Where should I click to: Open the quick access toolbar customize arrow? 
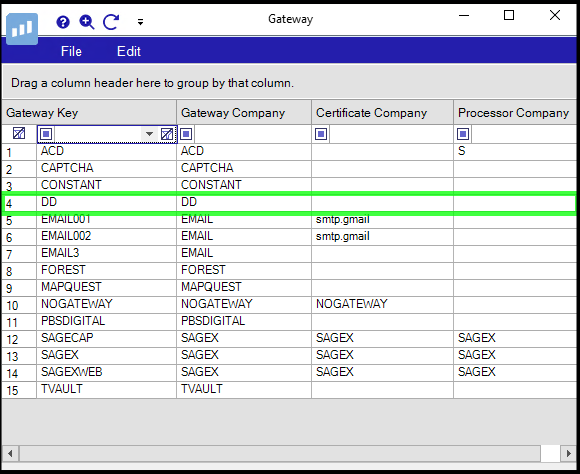coord(140,22)
